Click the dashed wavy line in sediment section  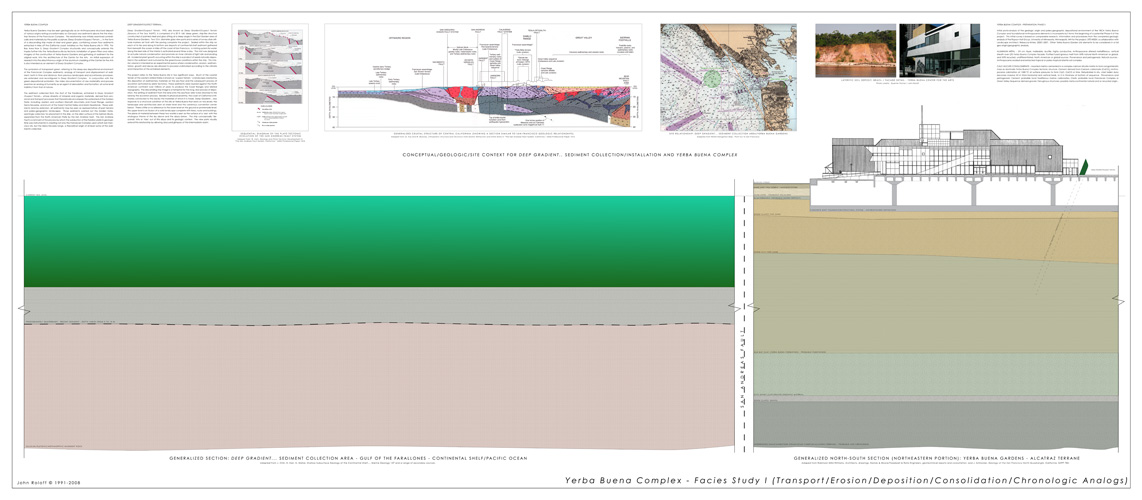379,323
